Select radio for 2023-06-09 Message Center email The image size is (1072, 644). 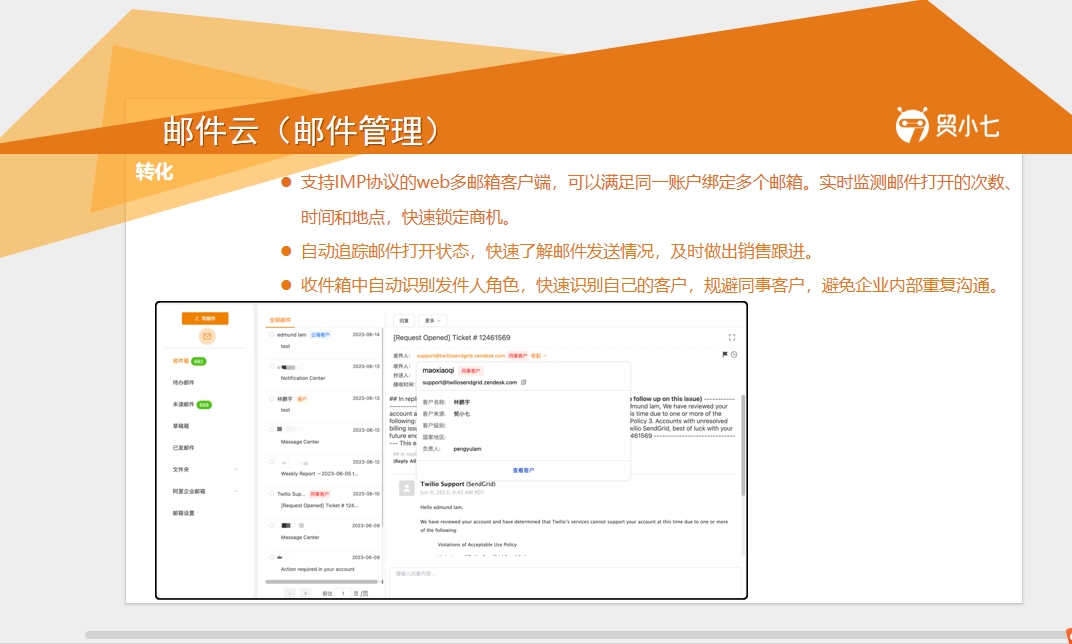click(x=271, y=526)
